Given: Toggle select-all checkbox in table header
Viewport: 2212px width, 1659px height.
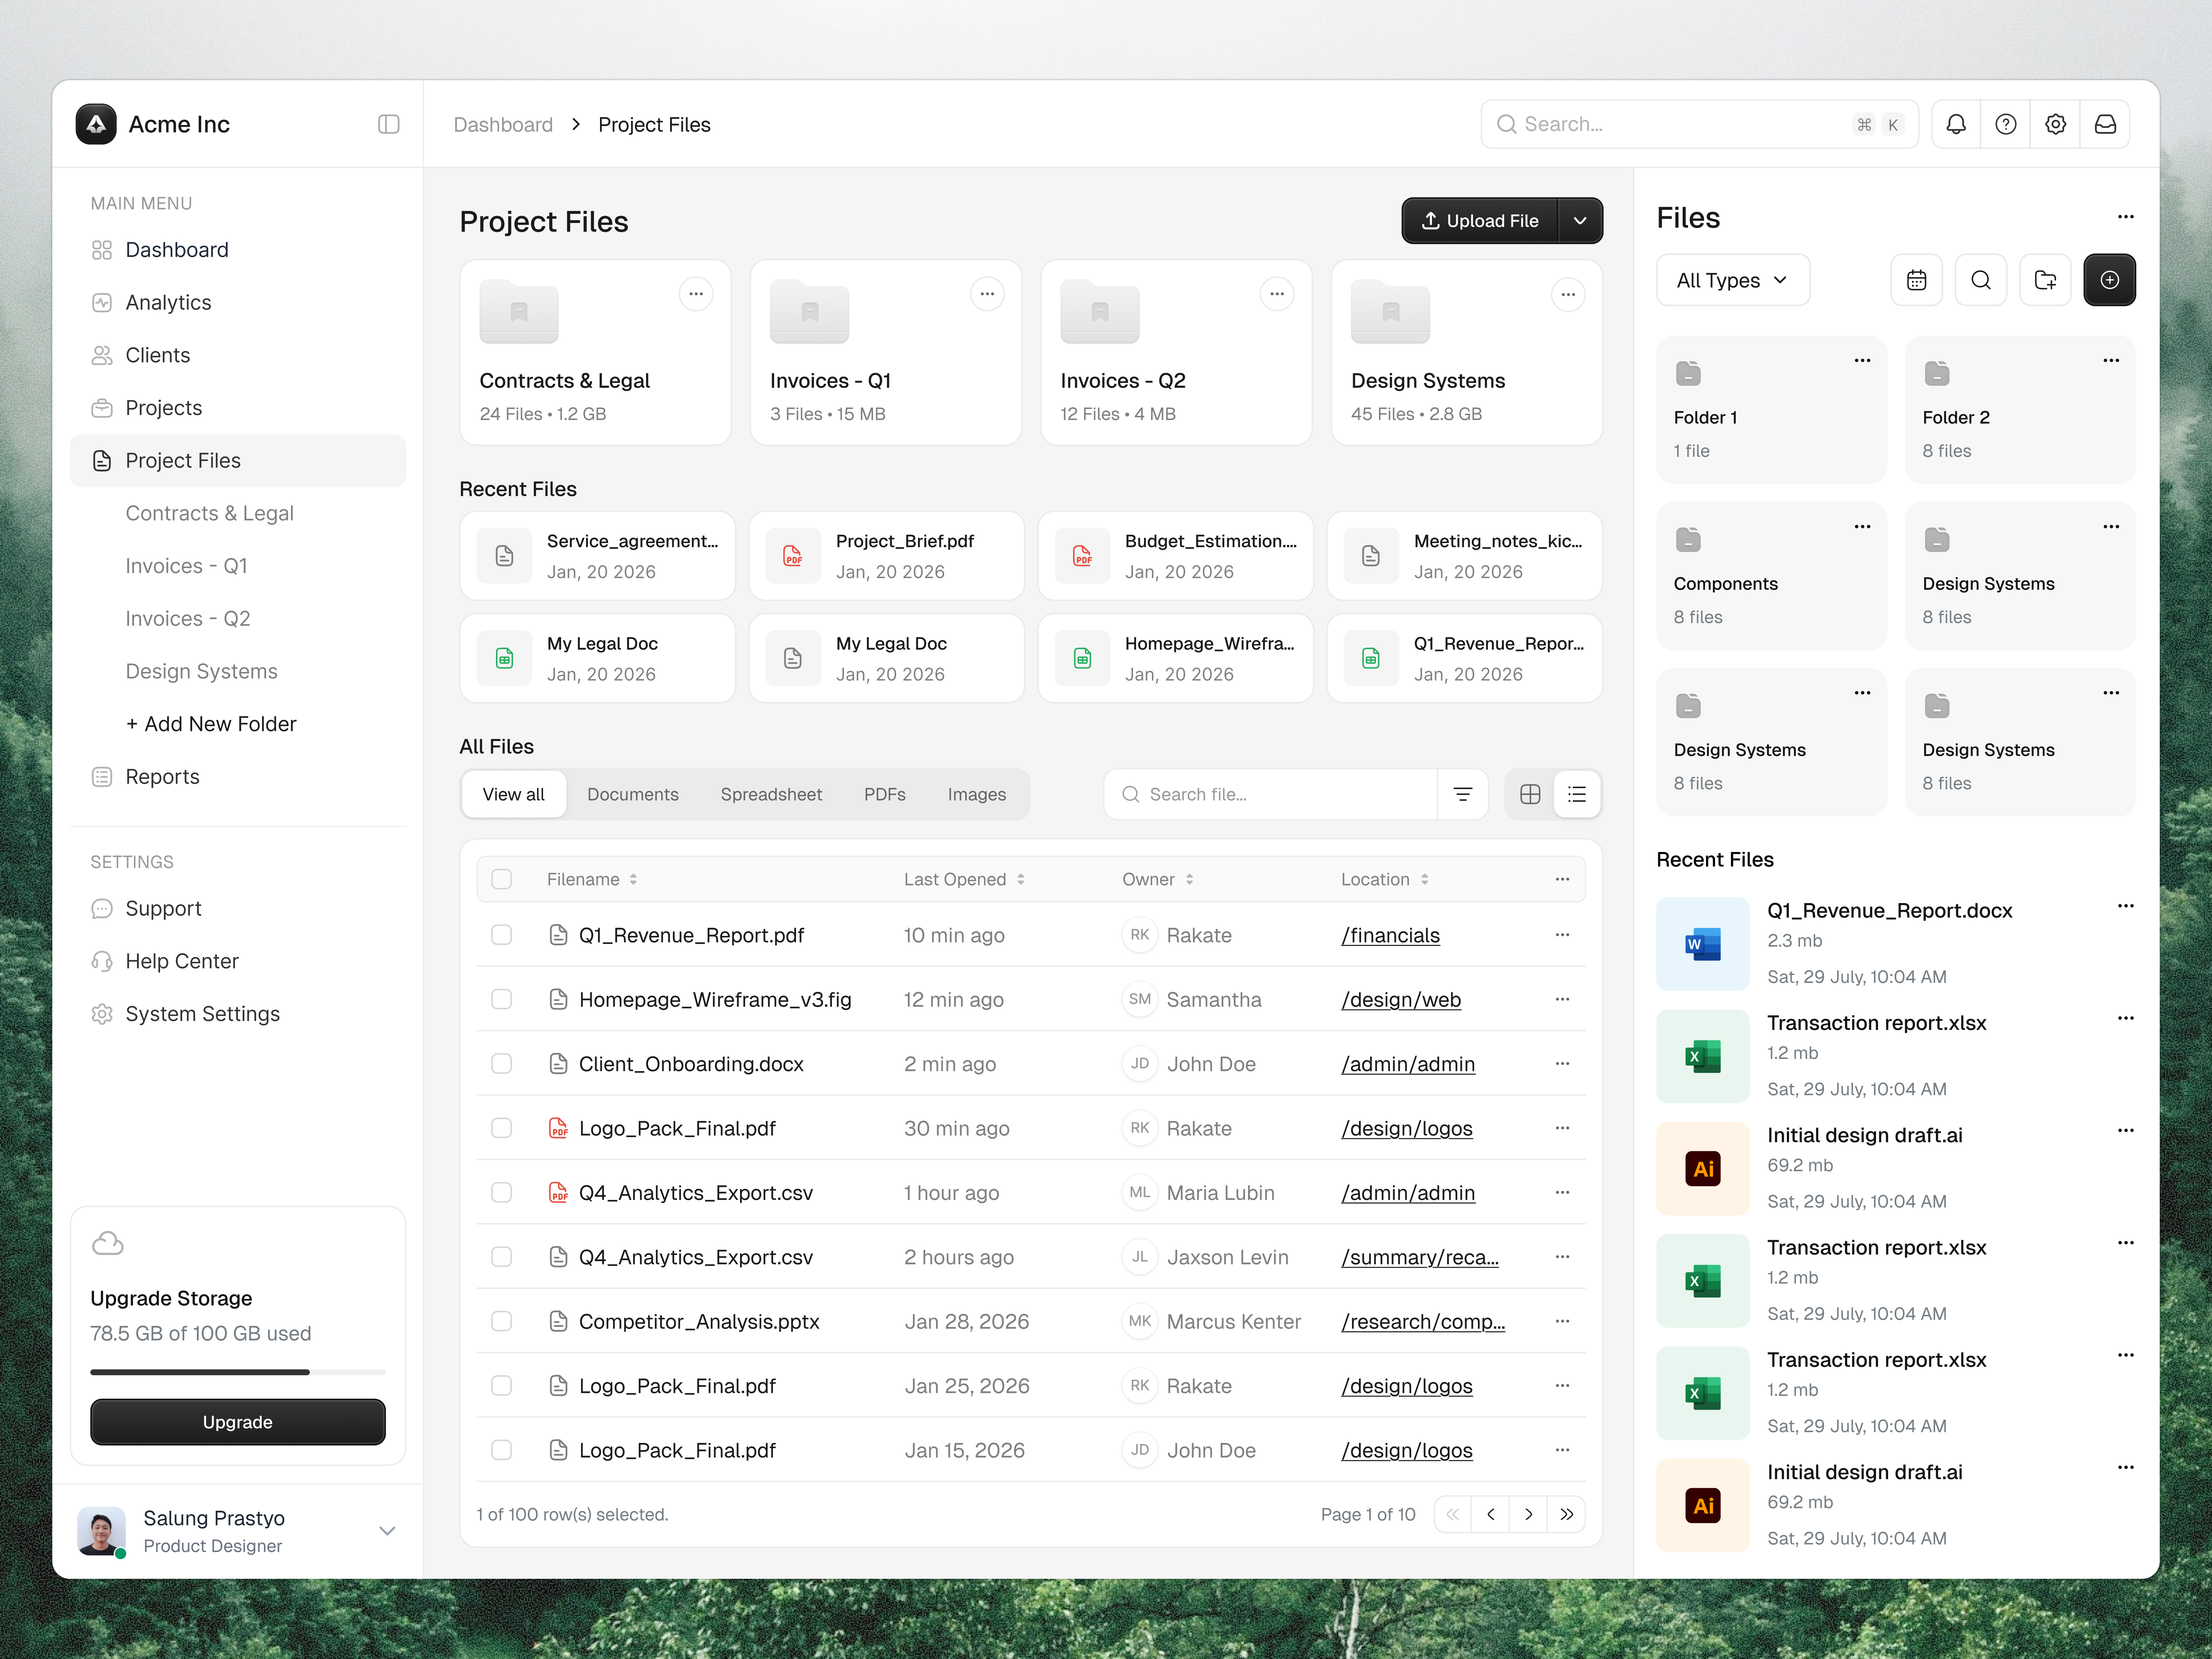Looking at the screenshot, I should (x=502, y=879).
